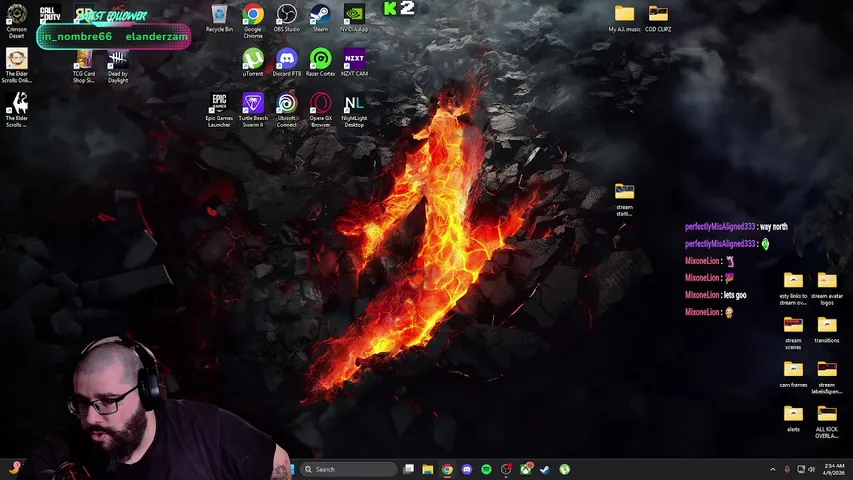This screenshot has width=853, height=480.
Task: Click follower name in_nombre66
Action: click(78, 36)
